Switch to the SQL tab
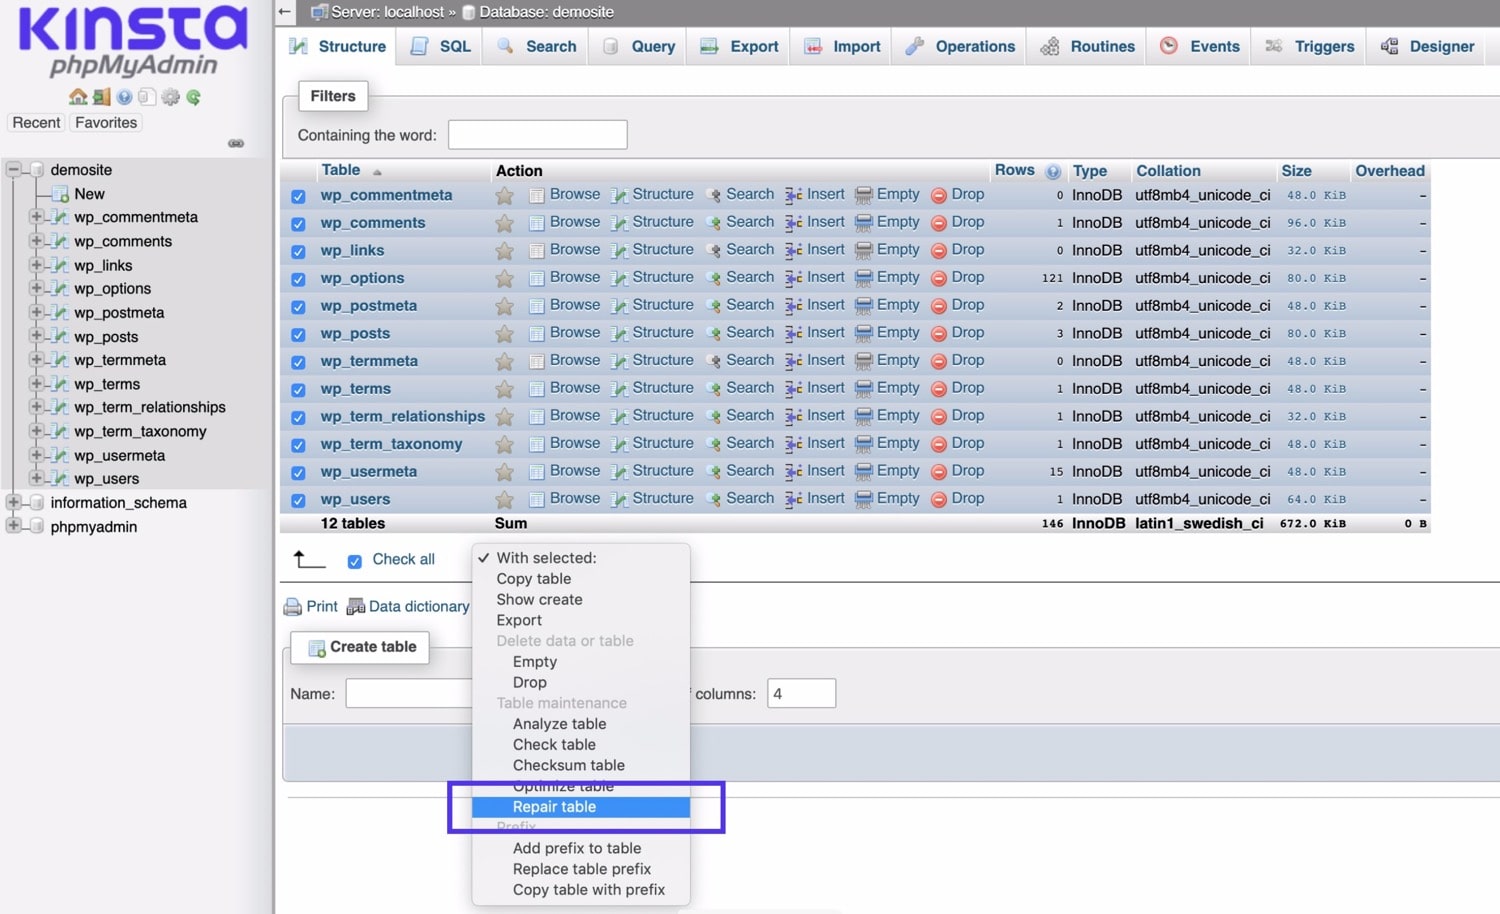Viewport: 1500px width, 914px height. coord(439,46)
